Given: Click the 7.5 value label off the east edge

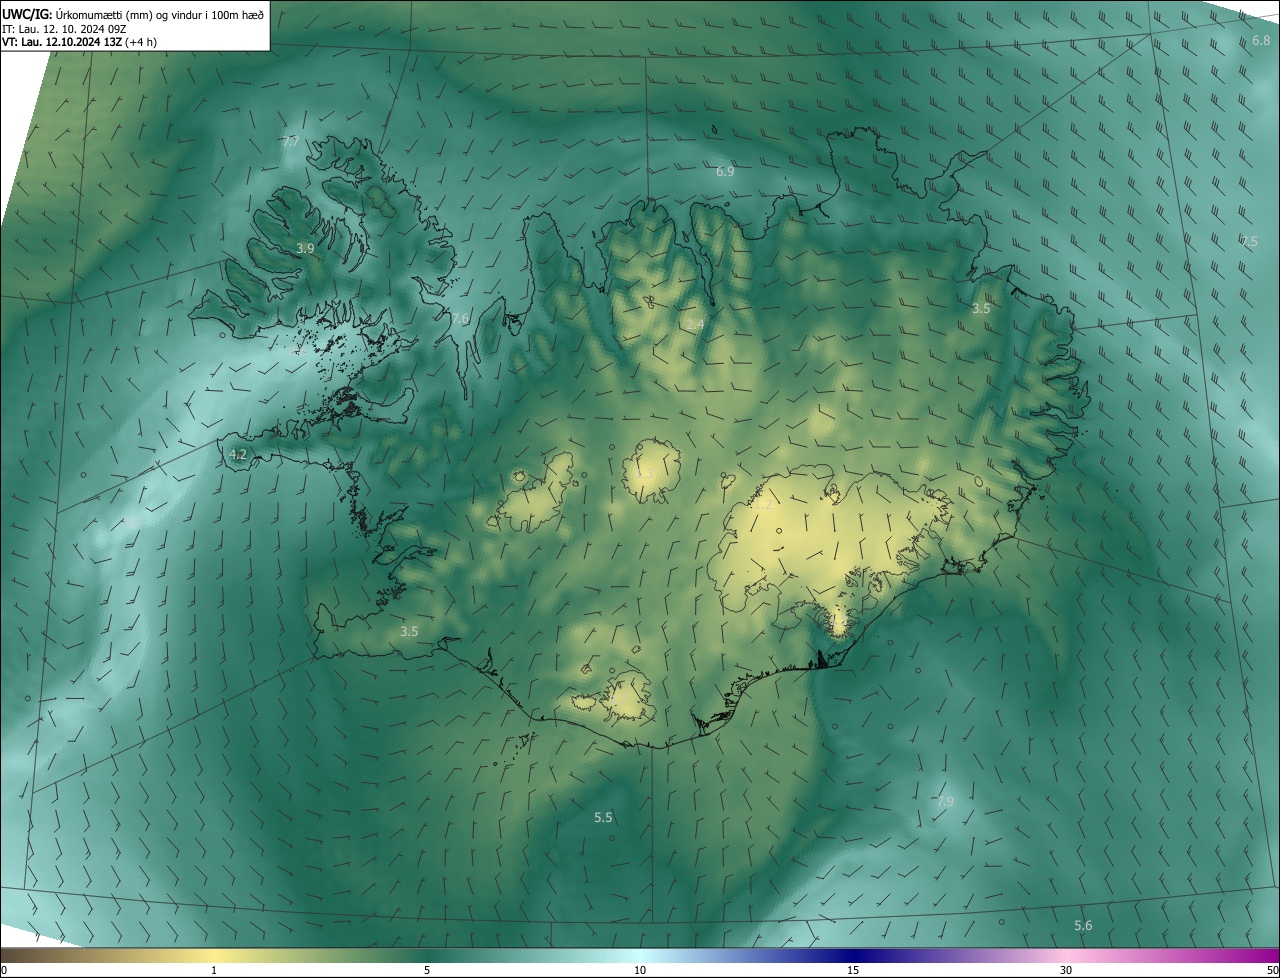Looking at the screenshot, I should click(x=1249, y=241).
